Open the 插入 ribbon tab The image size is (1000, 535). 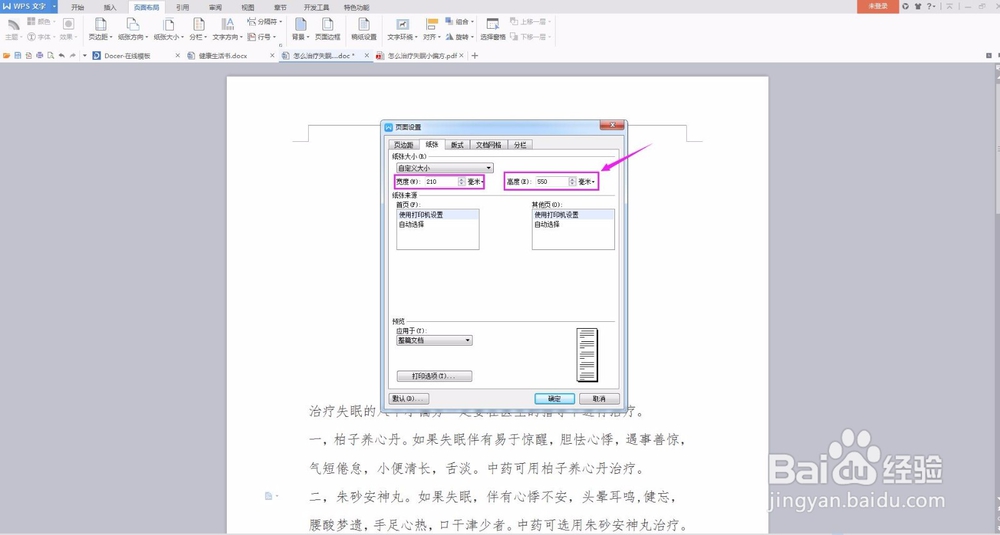pyautogui.click(x=110, y=8)
